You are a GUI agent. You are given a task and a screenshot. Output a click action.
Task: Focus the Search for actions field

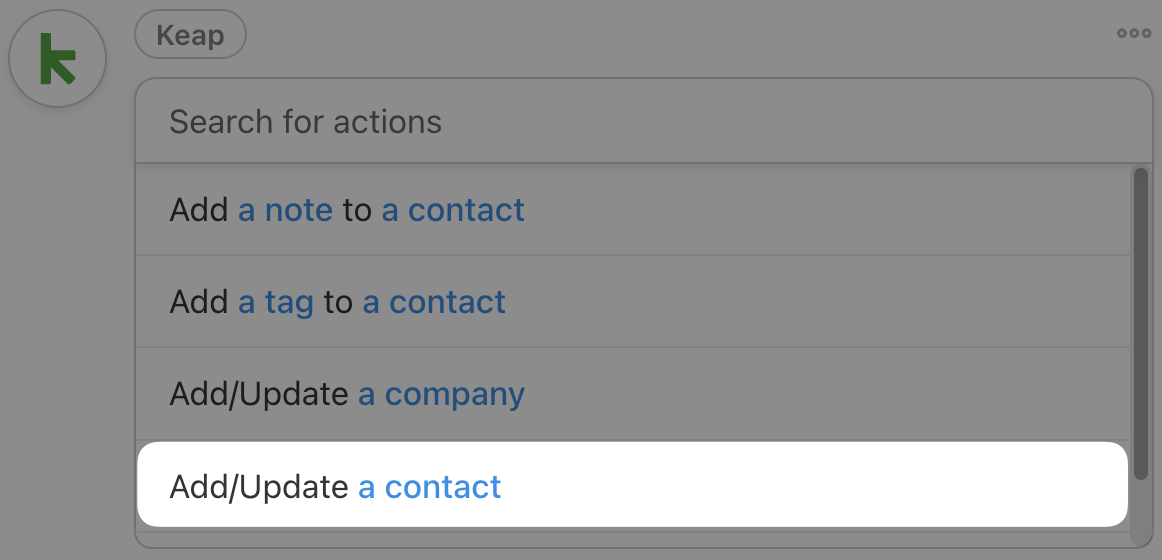pos(640,122)
